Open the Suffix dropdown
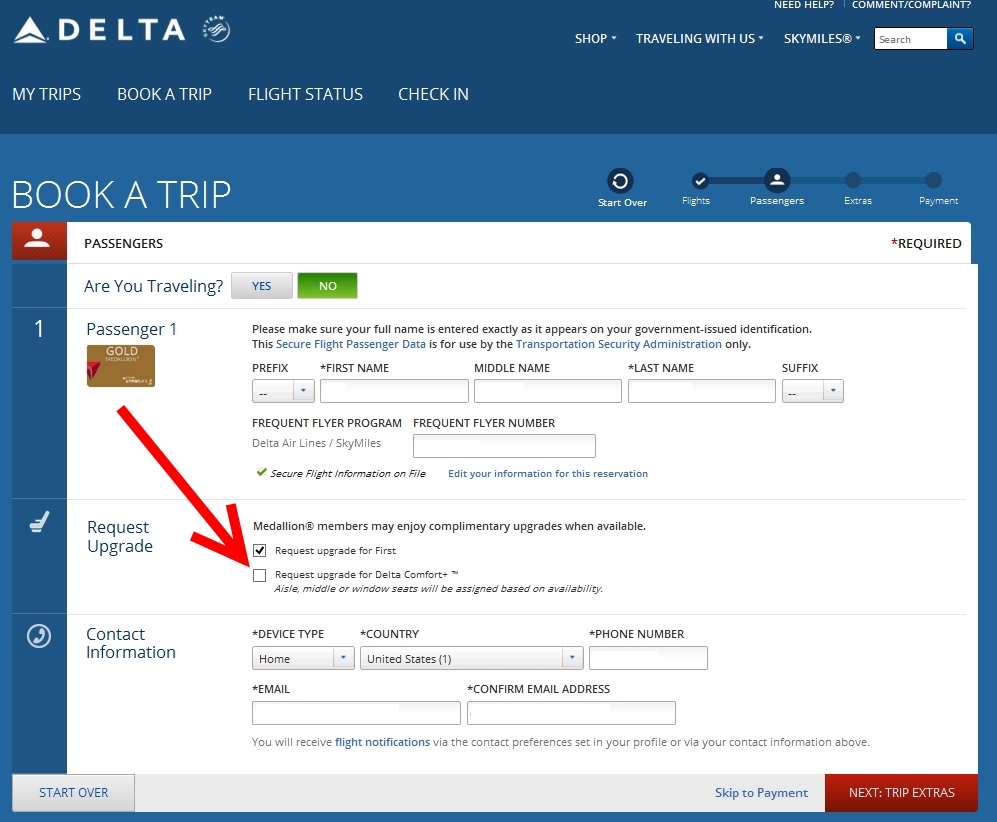This screenshot has height=822, width=997. [x=813, y=391]
